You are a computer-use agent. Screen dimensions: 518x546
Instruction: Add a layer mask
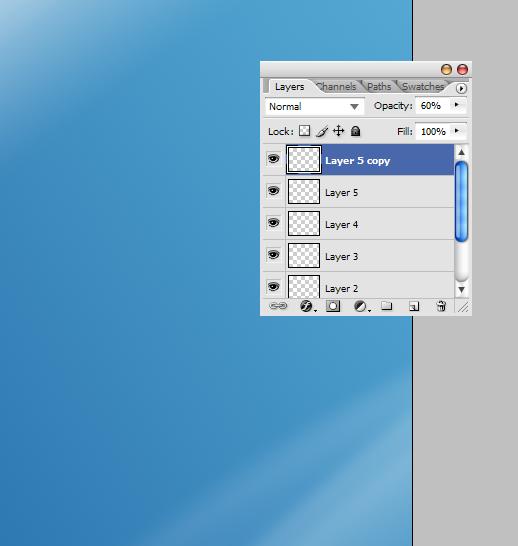(333, 306)
